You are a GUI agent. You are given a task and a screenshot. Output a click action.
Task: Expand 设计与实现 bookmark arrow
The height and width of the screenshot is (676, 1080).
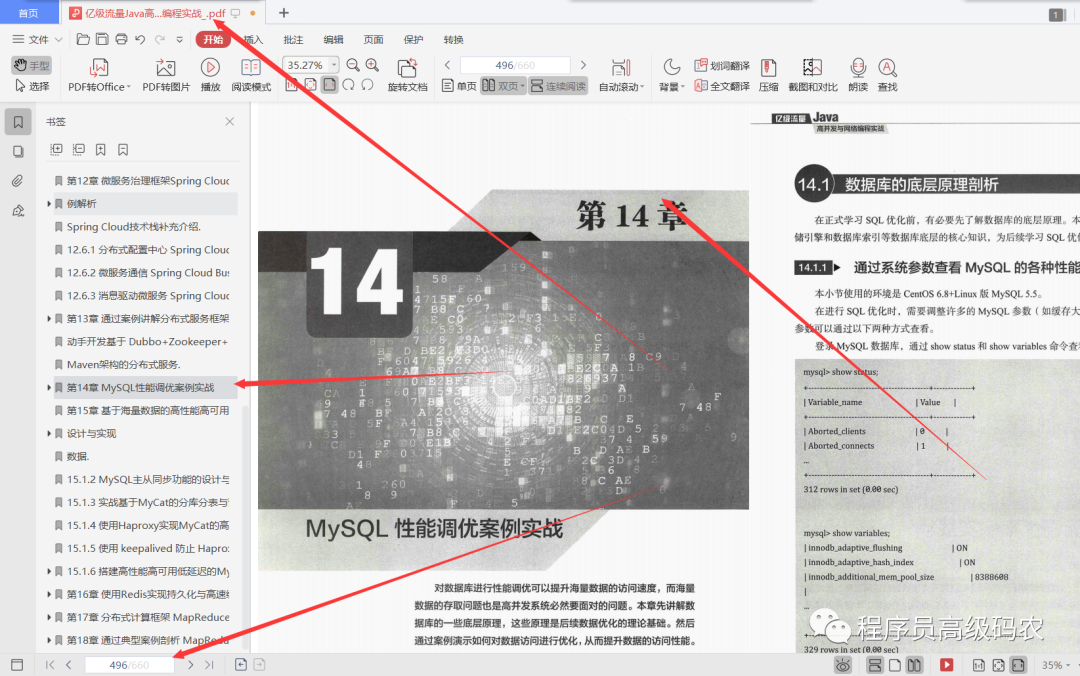pyautogui.click(x=49, y=433)
